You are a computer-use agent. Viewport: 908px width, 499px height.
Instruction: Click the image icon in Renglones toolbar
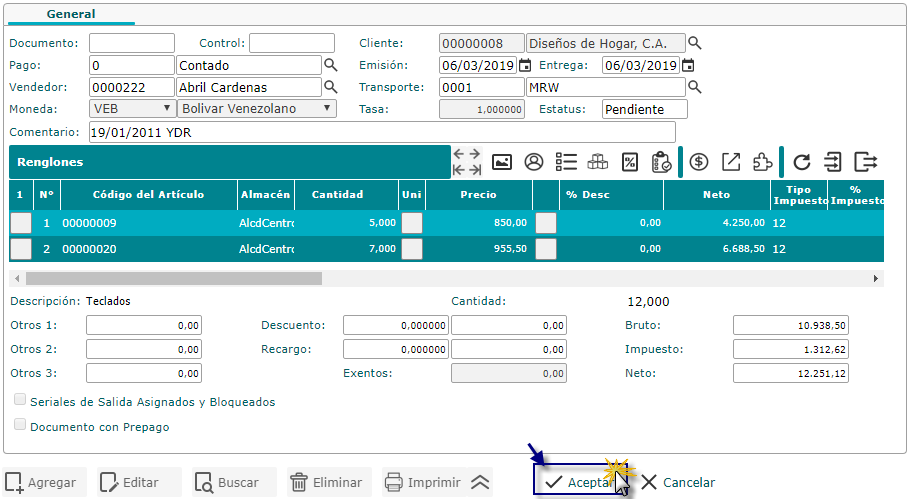pyautogui.click(x=502, y=162)
